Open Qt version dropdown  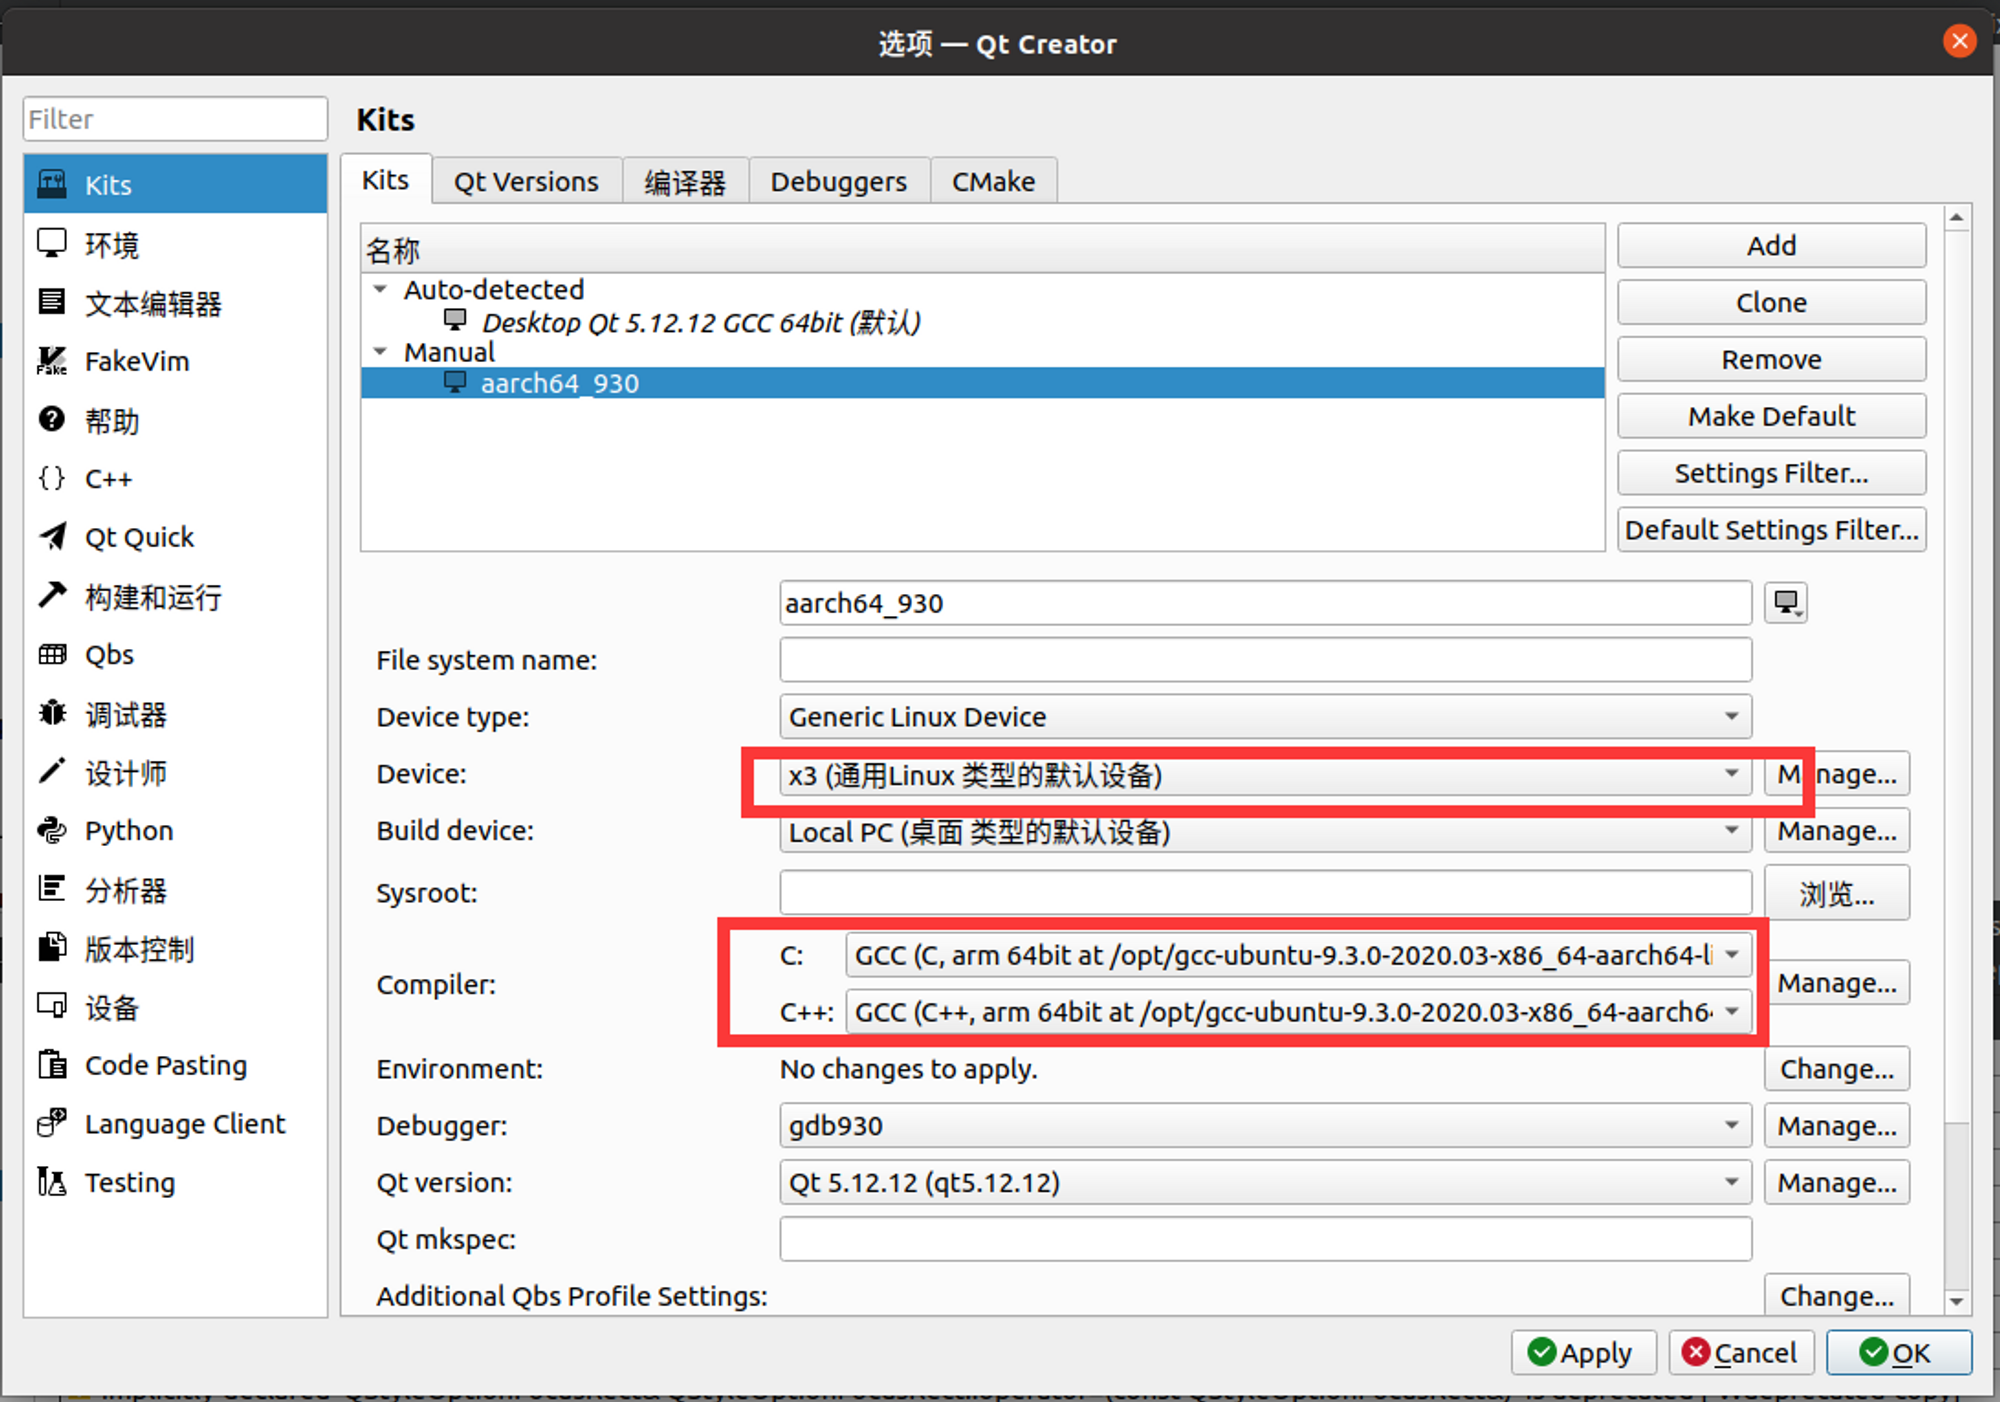click(x=1265, y=1183)
